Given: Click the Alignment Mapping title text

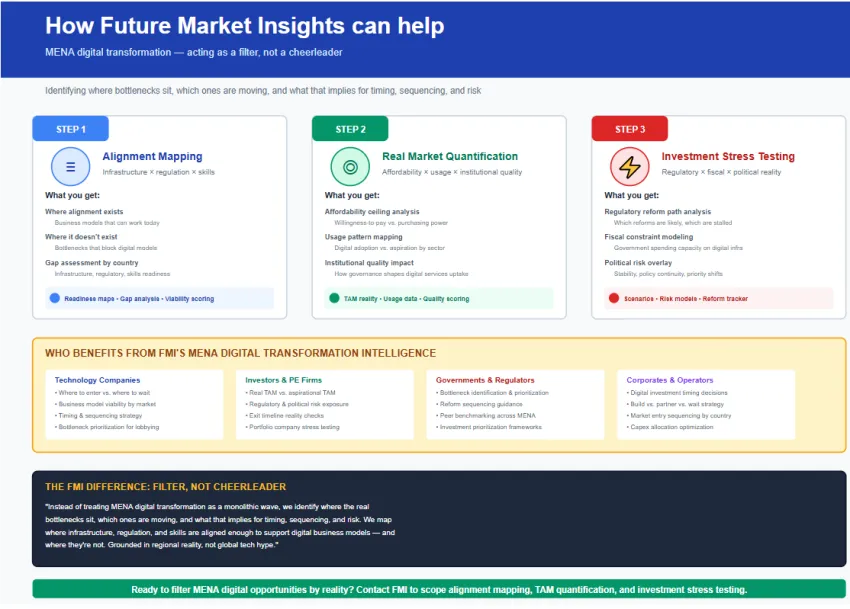Looking at the screenshot, I should pyautogui.click(x=152, y=157).
